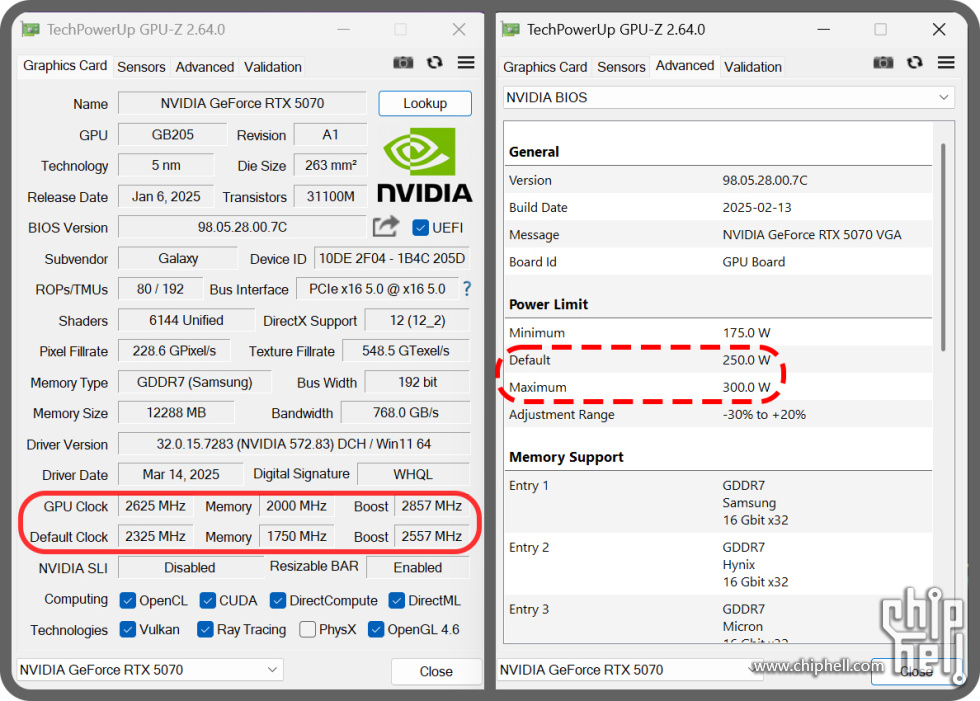The height and width of the screenshot is (701, 980).
Task: Click the Boost value 2557 MHz
Action: [x=432, y=536]
